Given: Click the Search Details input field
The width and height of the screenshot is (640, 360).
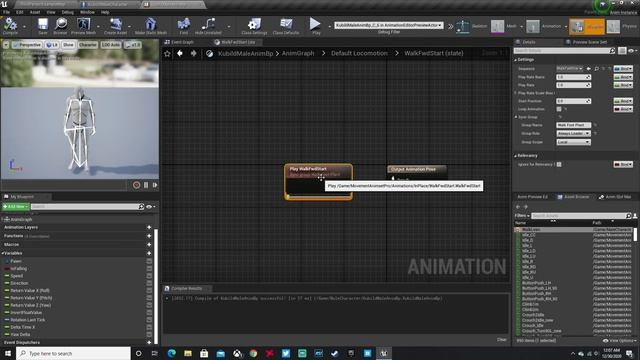Looking at the screenshot, I should point(564,51).
